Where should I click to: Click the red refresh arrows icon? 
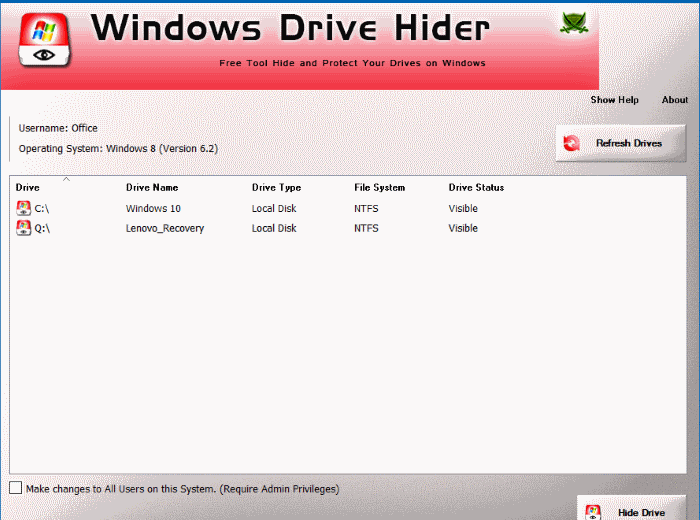click(x=572, y=144)
